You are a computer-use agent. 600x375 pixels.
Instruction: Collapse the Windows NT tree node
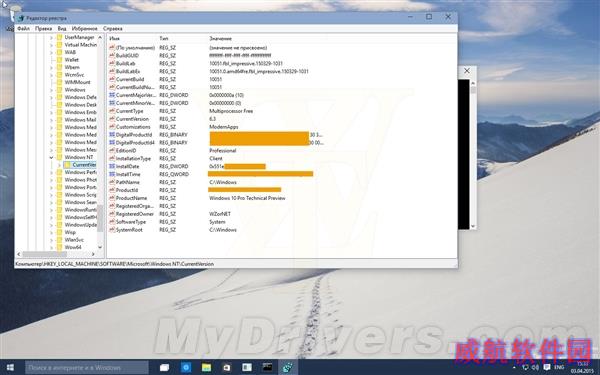51,157
